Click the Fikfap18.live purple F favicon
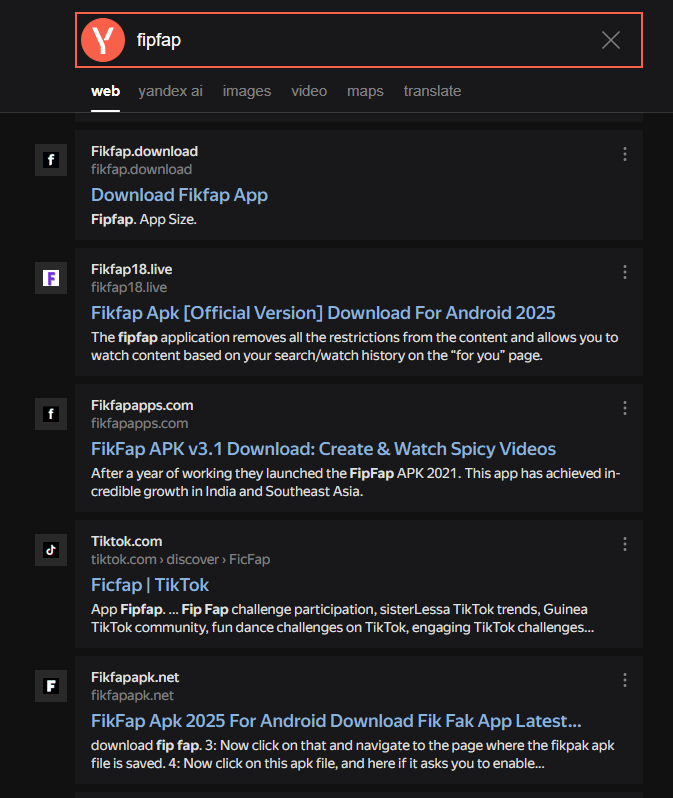Screen dimensions: 673x798 [51, 278]
